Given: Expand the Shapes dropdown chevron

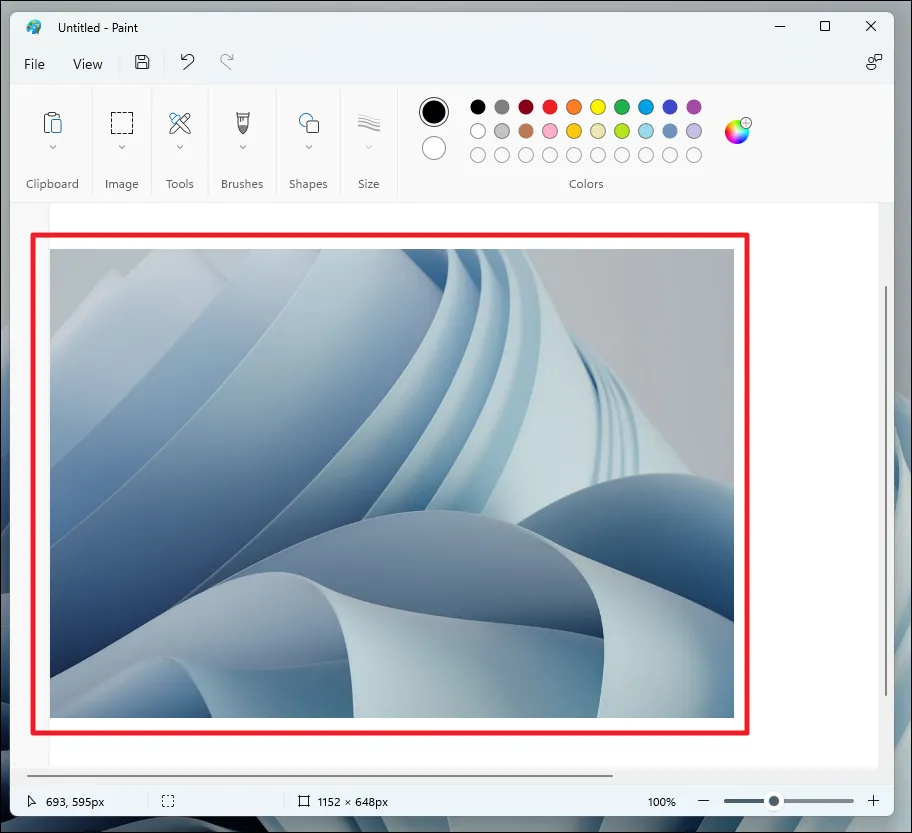Looking at the screenshot, I should pyautogui.click(x=308, y=148).
